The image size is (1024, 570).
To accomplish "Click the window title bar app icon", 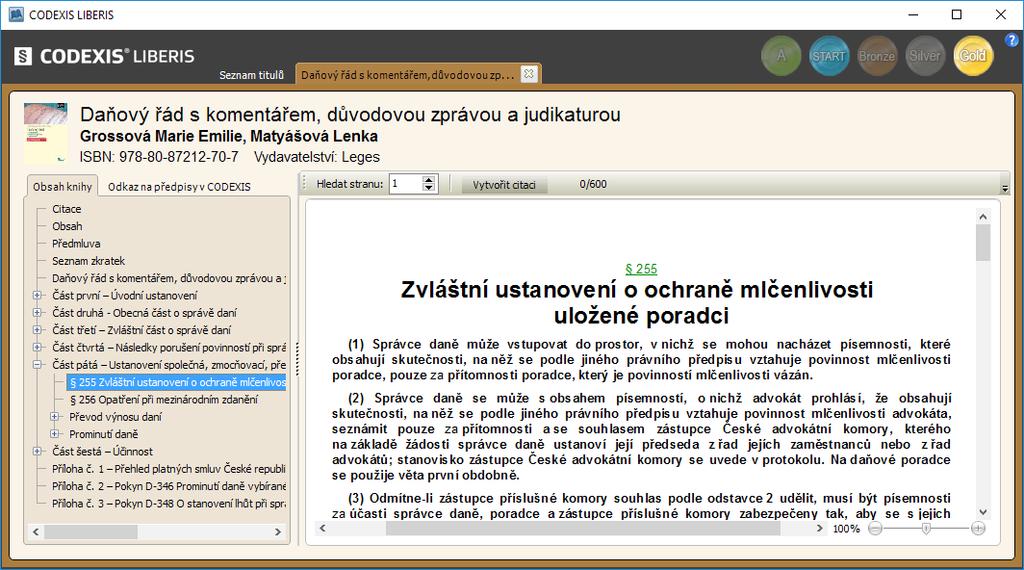I will pos(16,14).
